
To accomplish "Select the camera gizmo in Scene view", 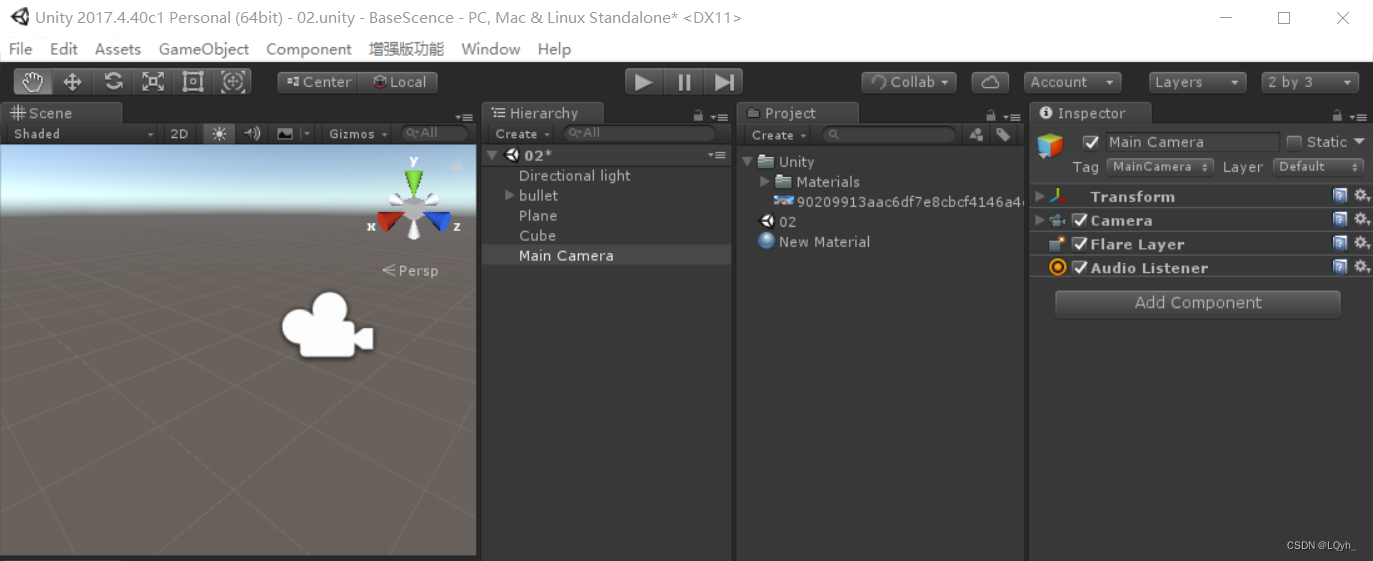I will [x=327, y=326].
